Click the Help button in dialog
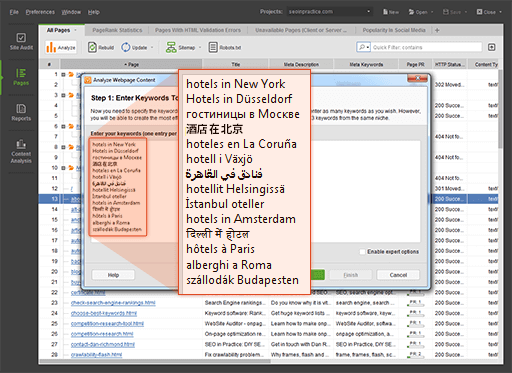 (x=113, y=275)
